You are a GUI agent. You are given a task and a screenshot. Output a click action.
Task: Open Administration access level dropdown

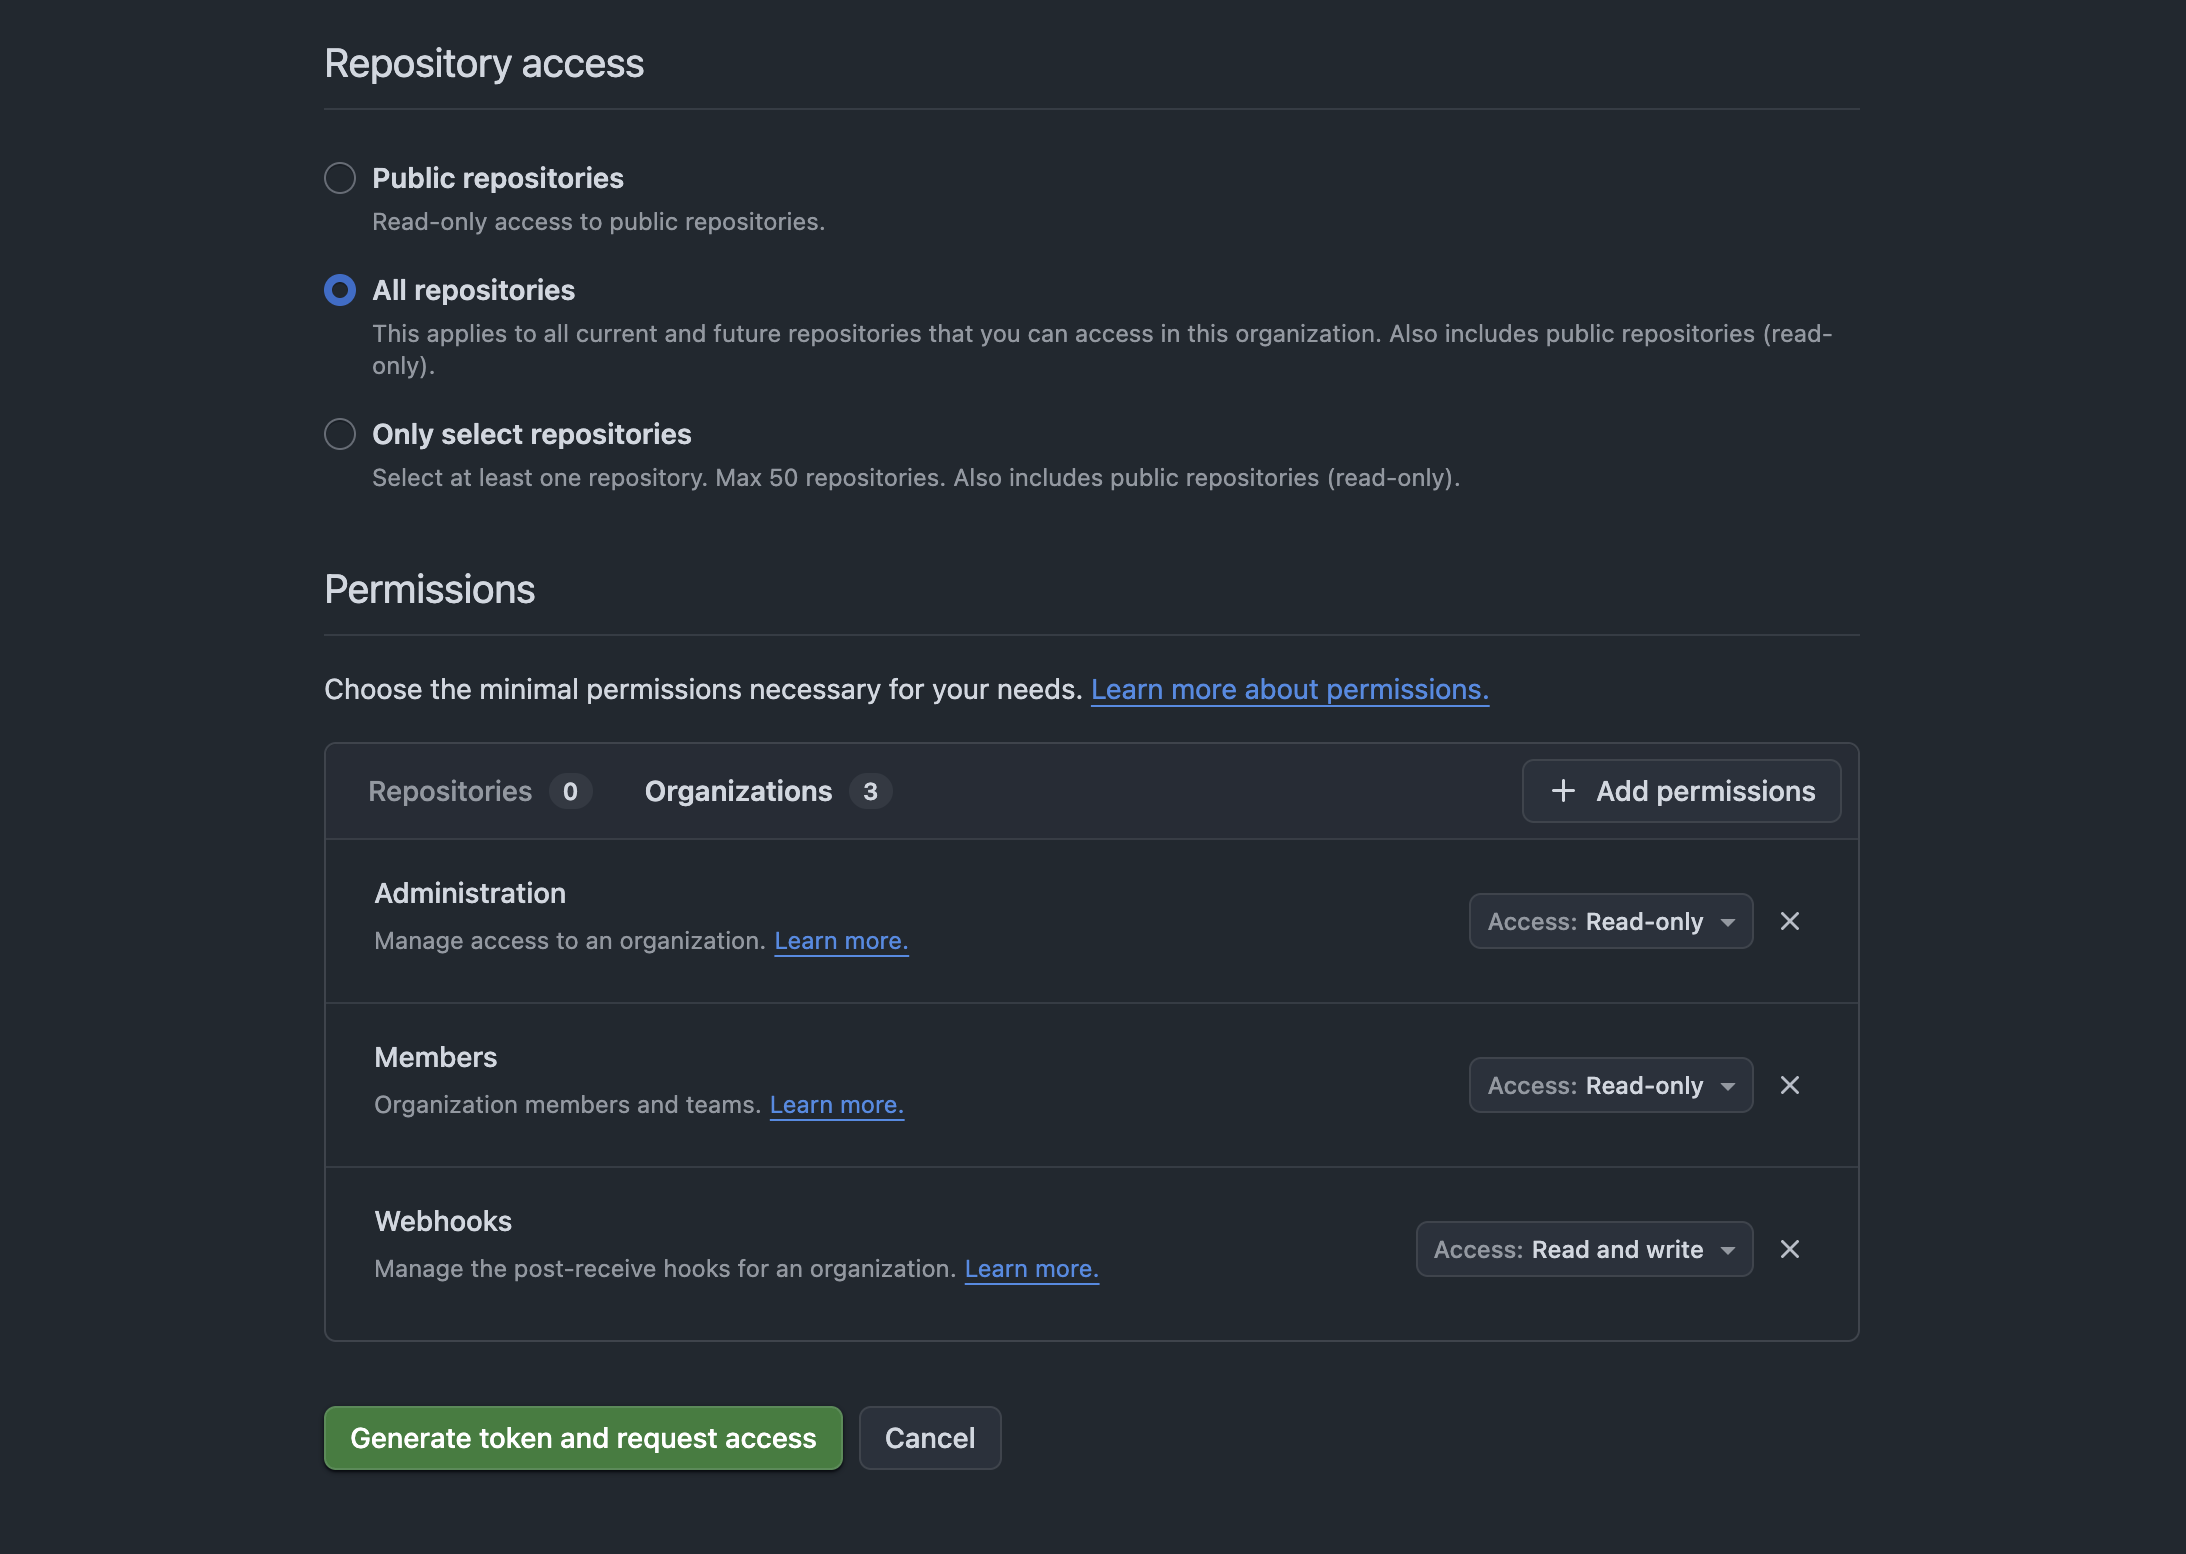(1610, 921)
